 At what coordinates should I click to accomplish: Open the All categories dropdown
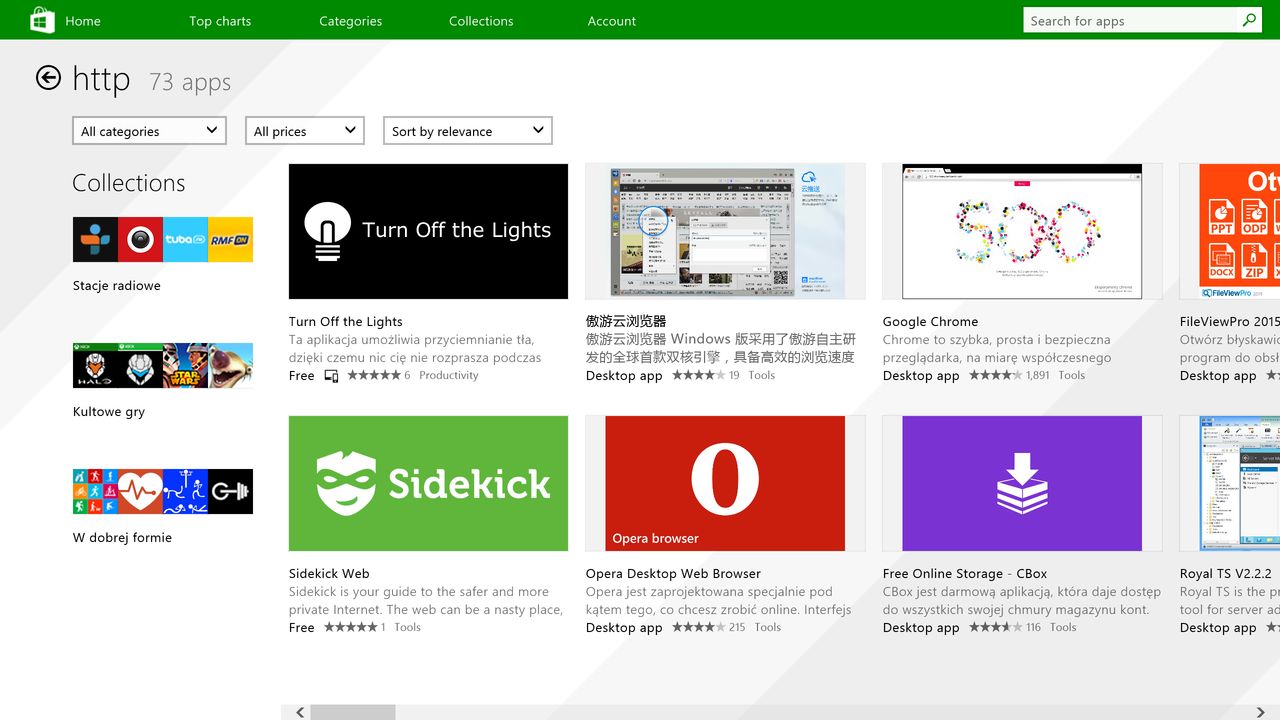150,131
